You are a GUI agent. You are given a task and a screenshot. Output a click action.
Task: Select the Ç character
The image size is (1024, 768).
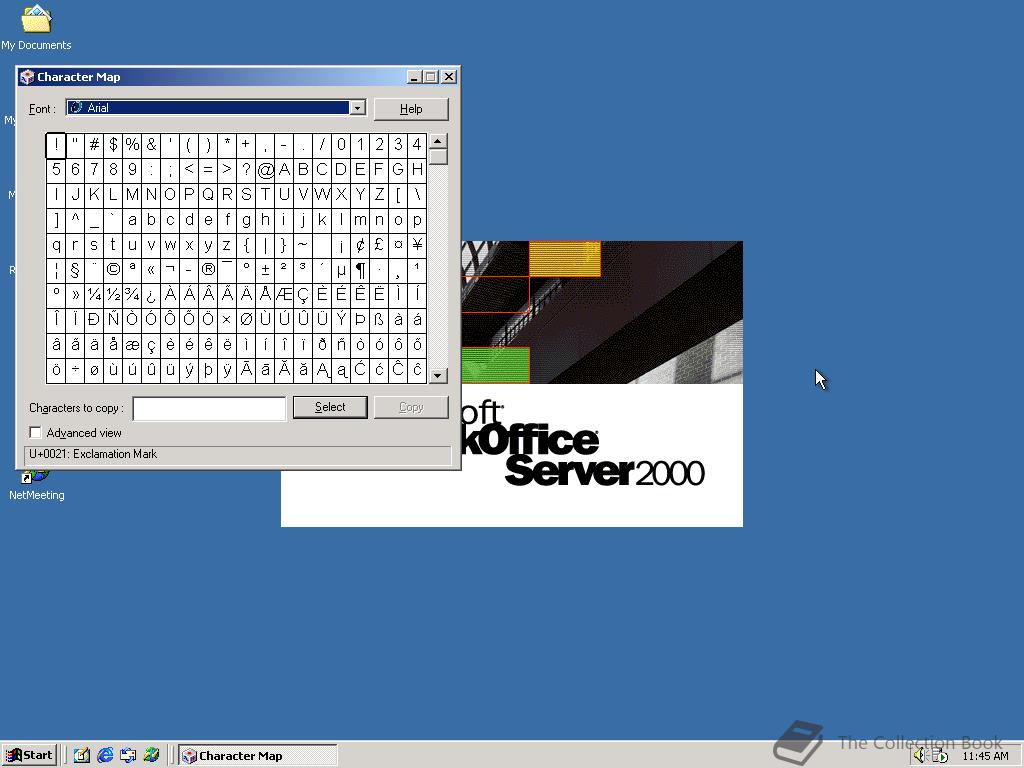pyautogui.click(x=303, y=295)
